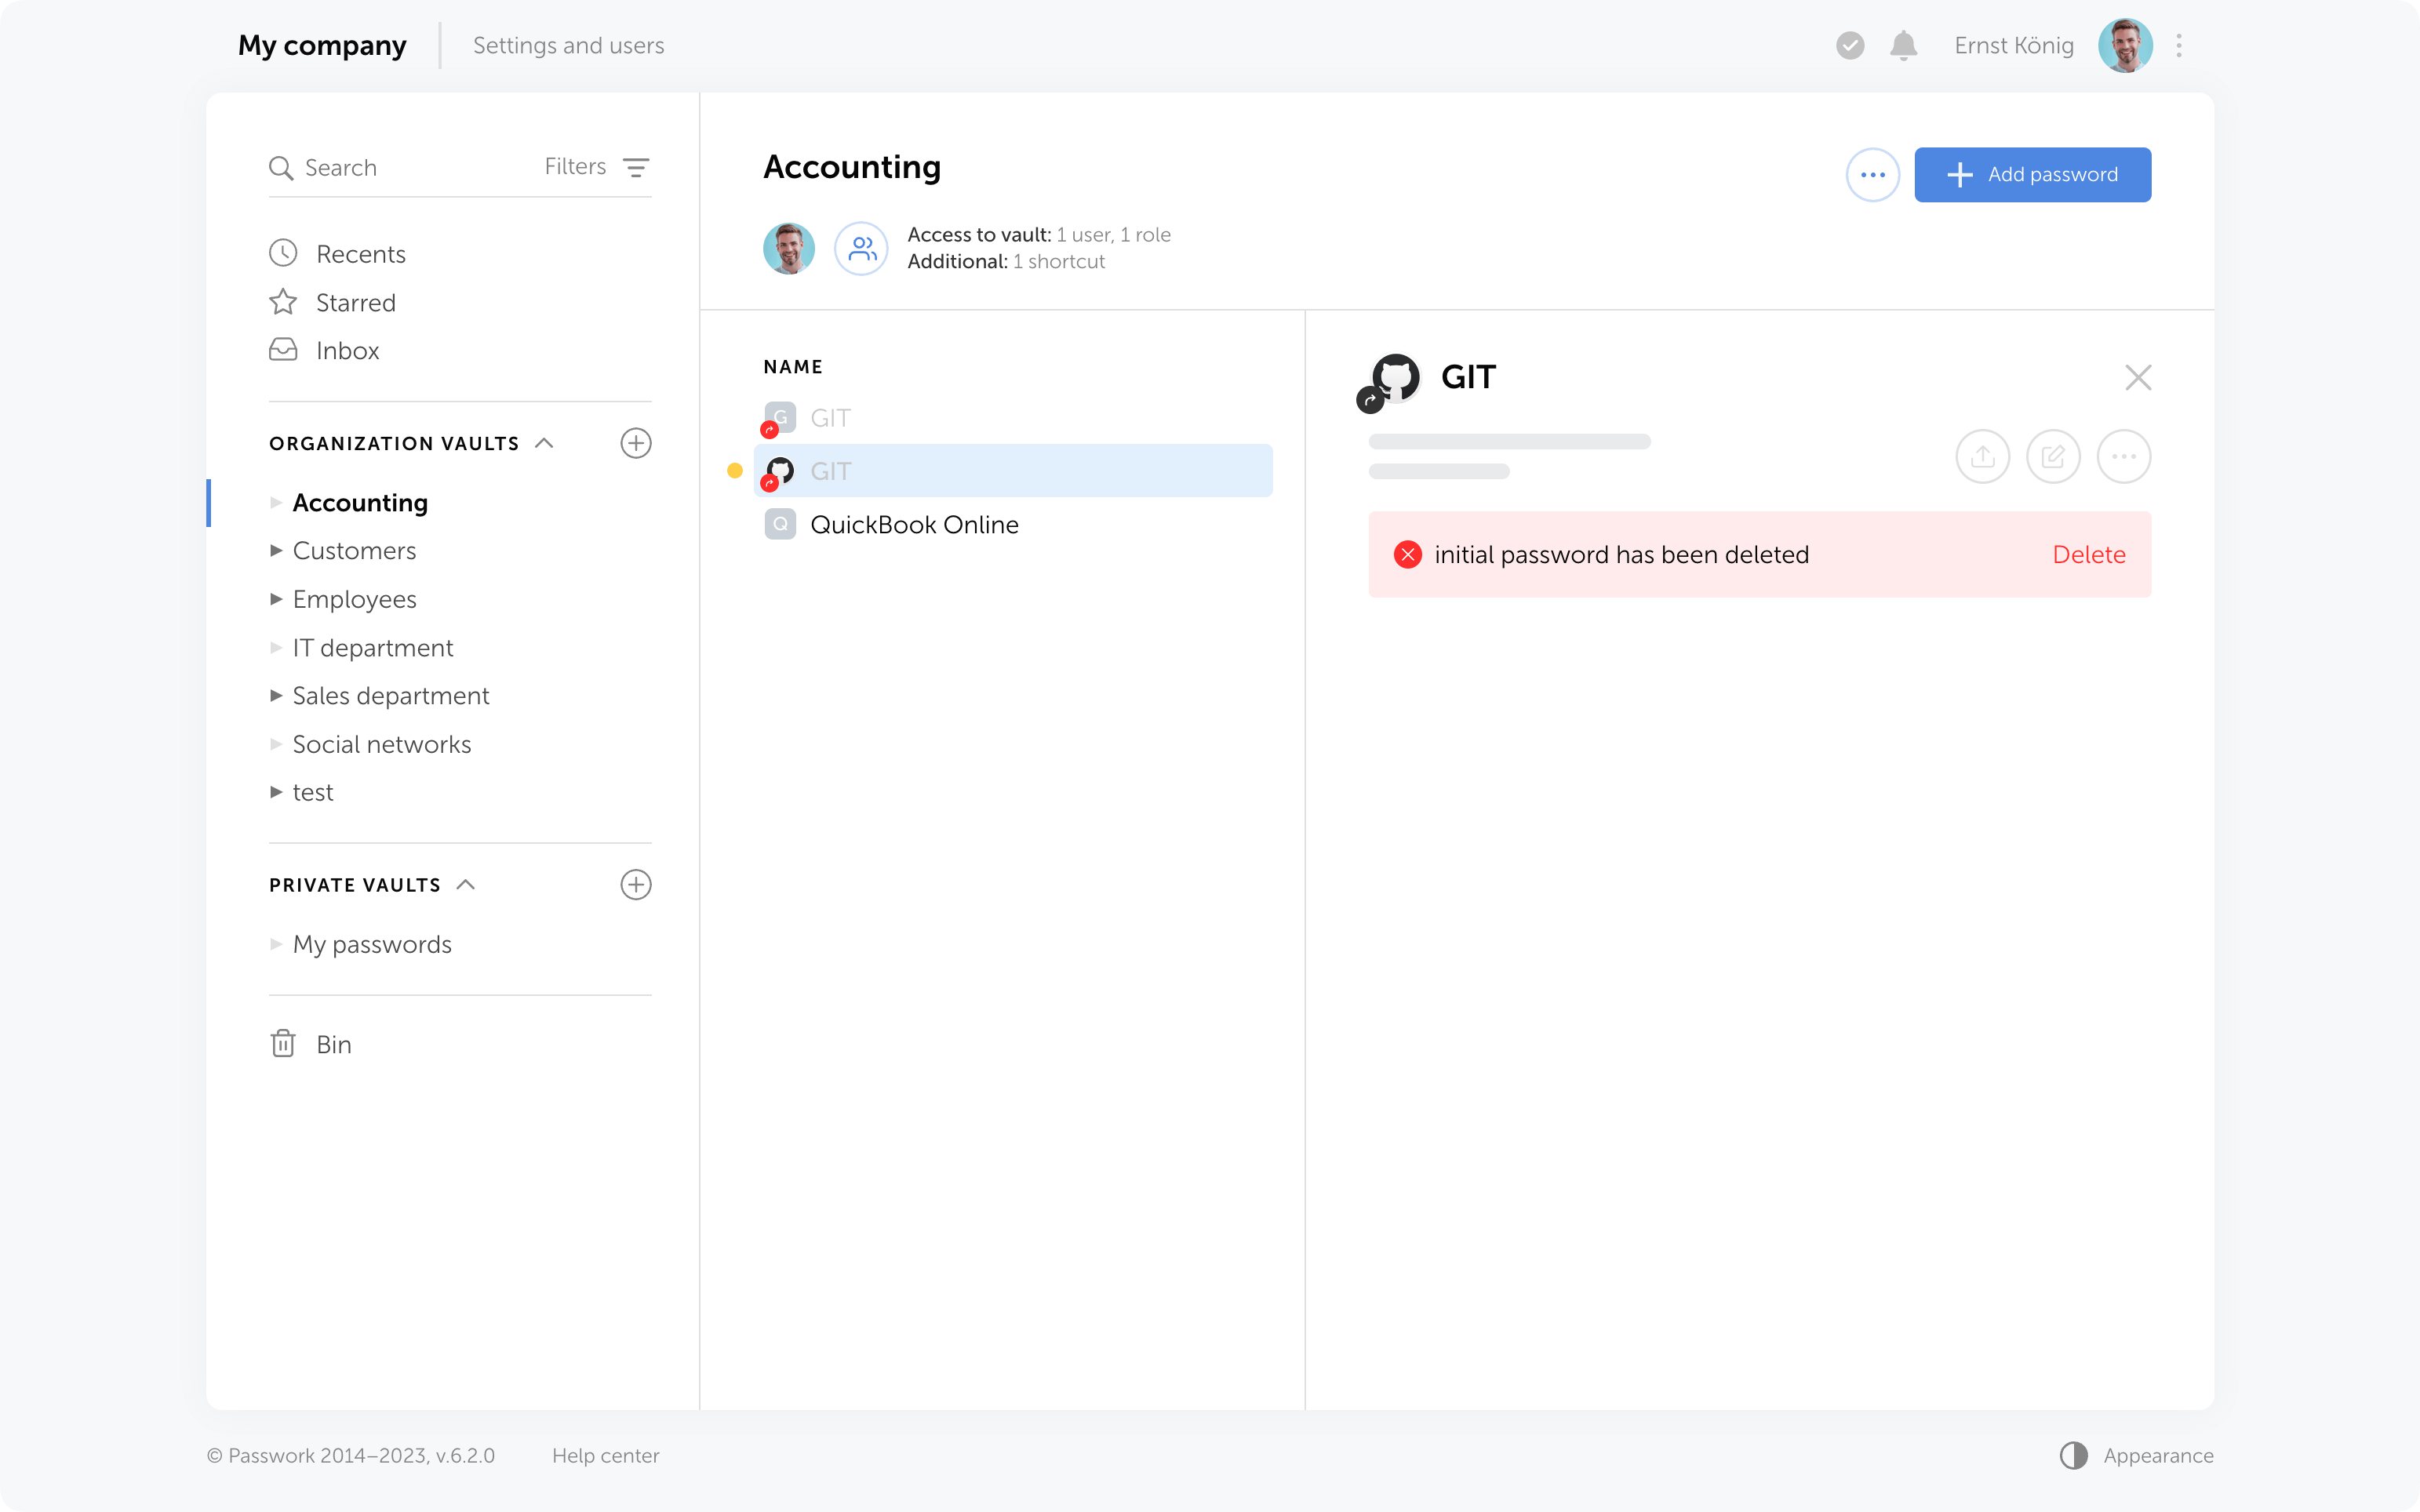Viewport: 2420px width, 1512px height.
Task: Click the edit pencil icon in GIT panel
Action: 2053,457
